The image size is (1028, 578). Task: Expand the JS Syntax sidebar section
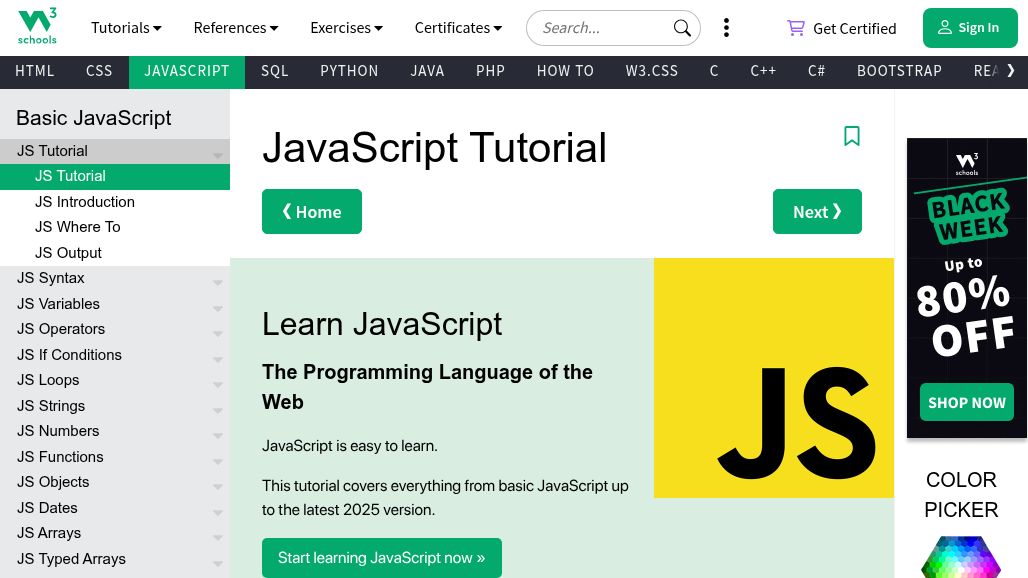115,278
